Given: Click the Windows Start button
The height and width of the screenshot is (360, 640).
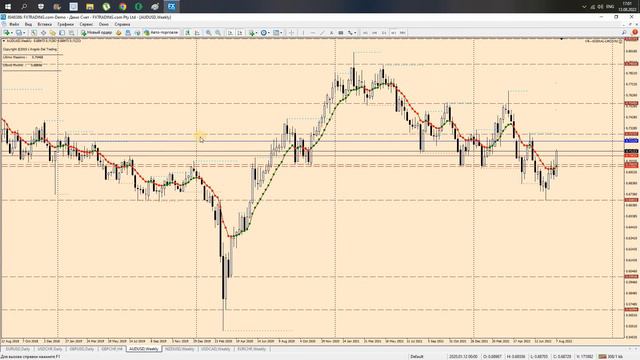Looking at the screenshot, I should click(x=8, y=7).
